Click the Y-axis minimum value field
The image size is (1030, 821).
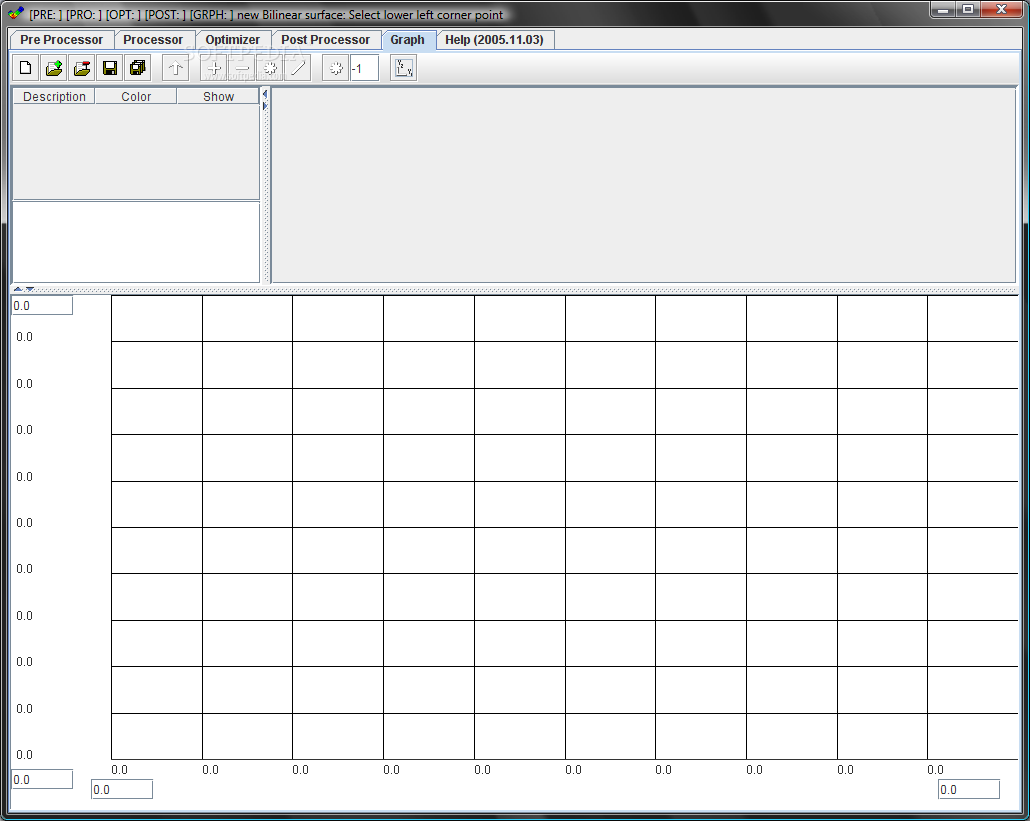[42, 780]
